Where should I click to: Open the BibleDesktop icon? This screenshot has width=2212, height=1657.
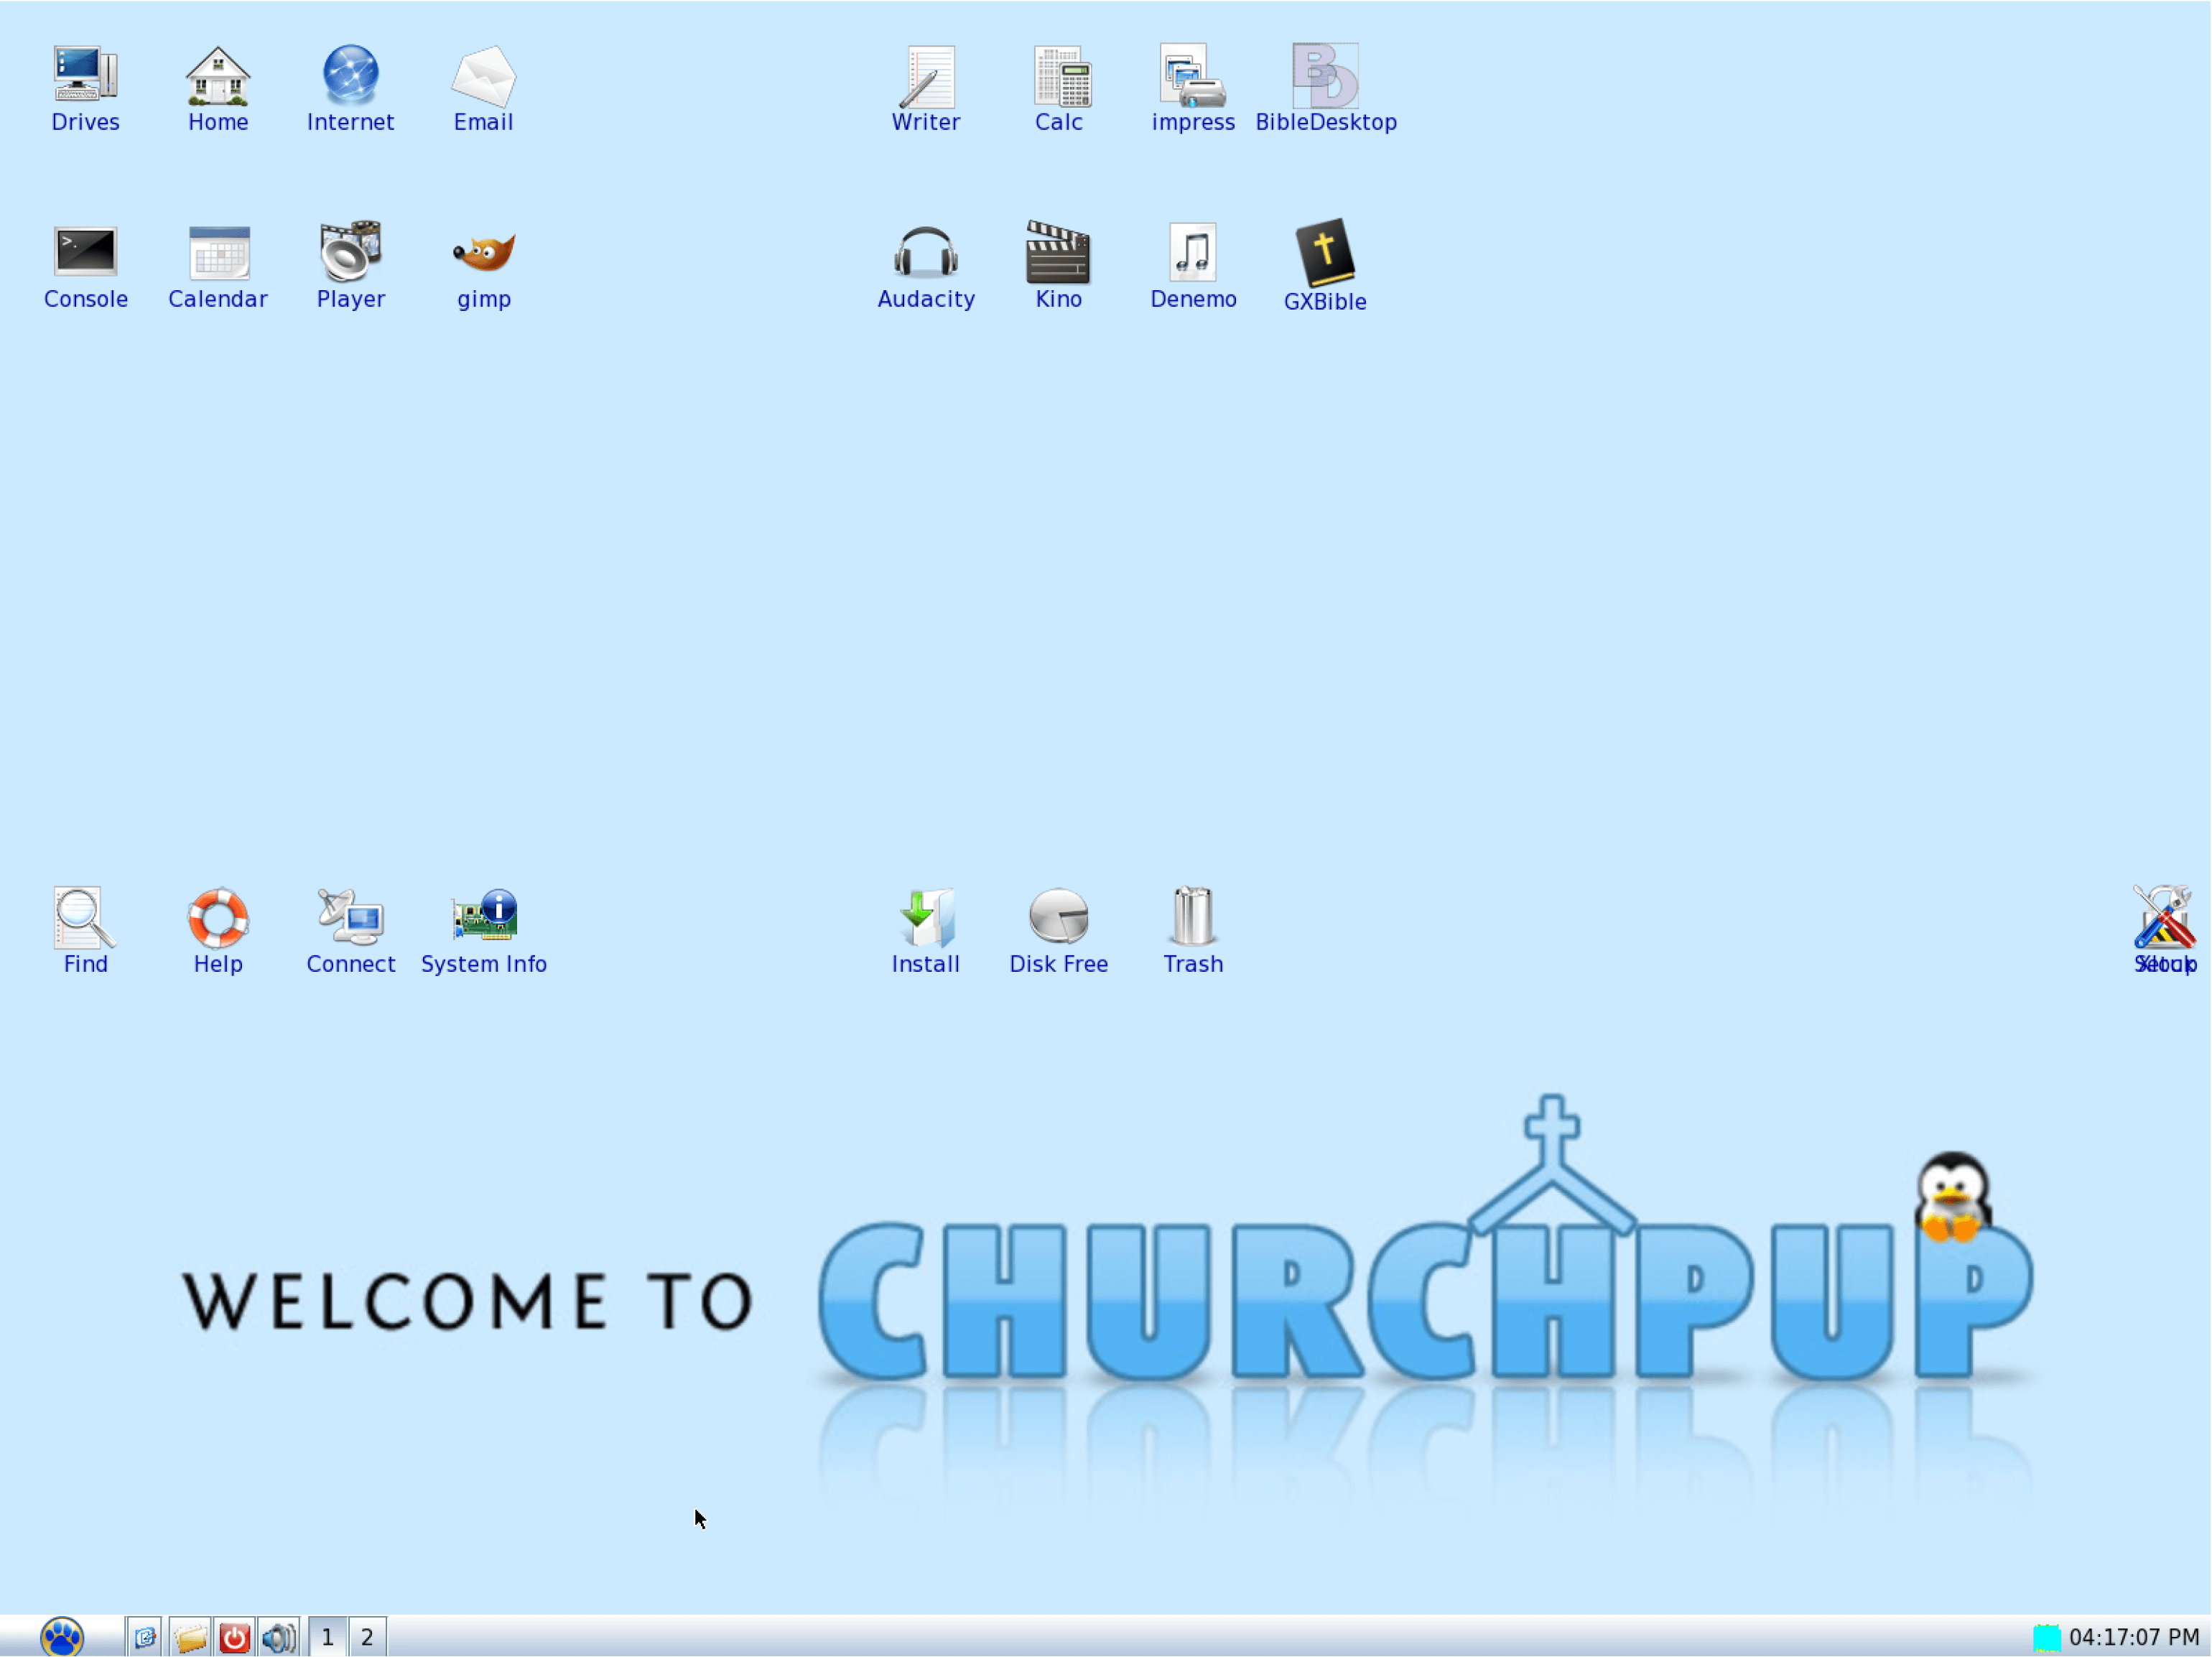pos(1325,75)
